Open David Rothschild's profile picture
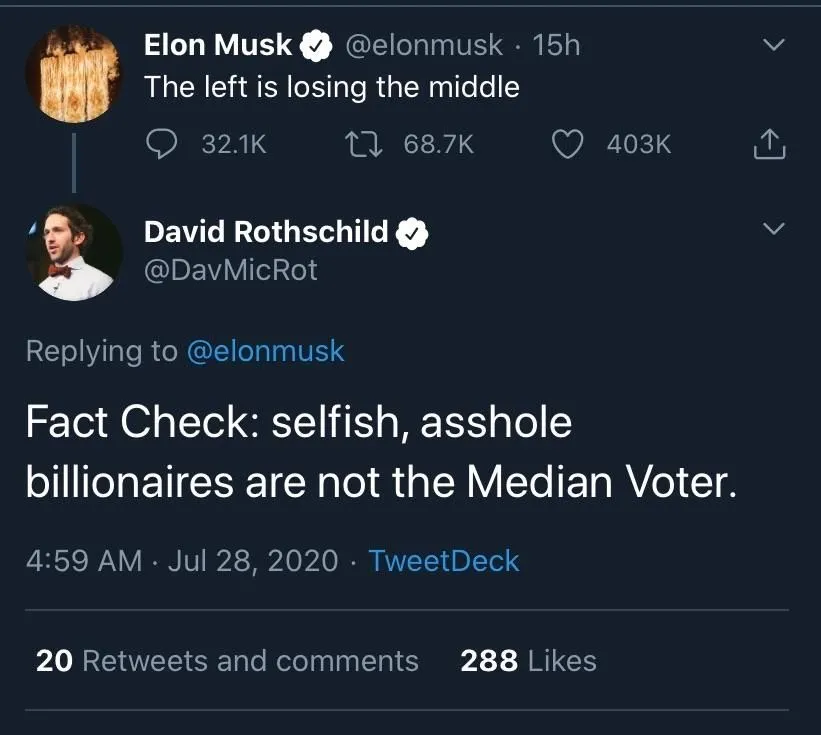The width and height of the screenshot is (821, 735). coord(75,252)
